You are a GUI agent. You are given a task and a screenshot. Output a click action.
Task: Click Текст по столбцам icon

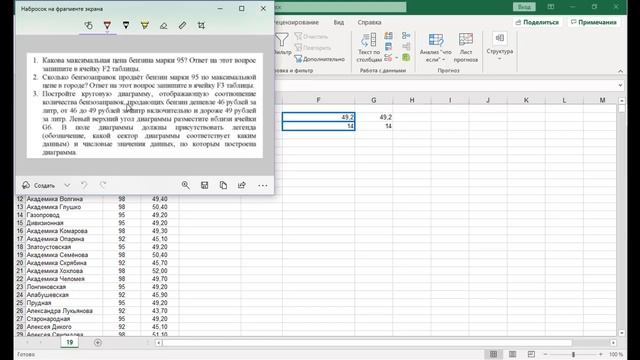click(369, 40)
